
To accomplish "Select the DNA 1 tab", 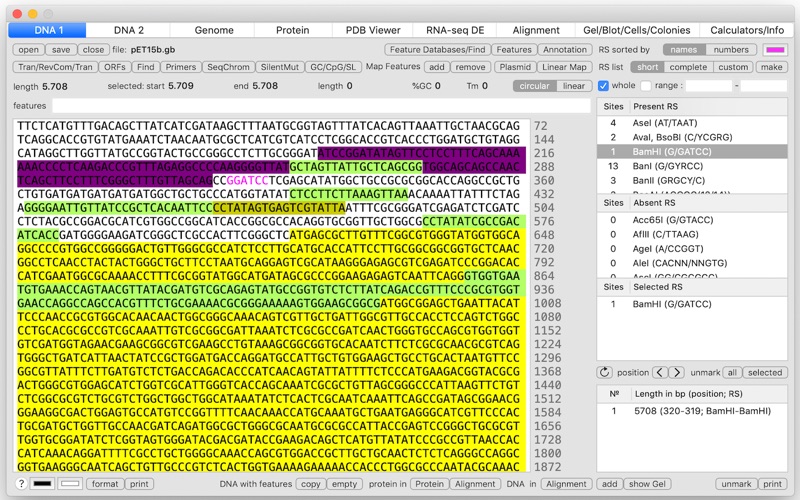I will coord(47,30).
